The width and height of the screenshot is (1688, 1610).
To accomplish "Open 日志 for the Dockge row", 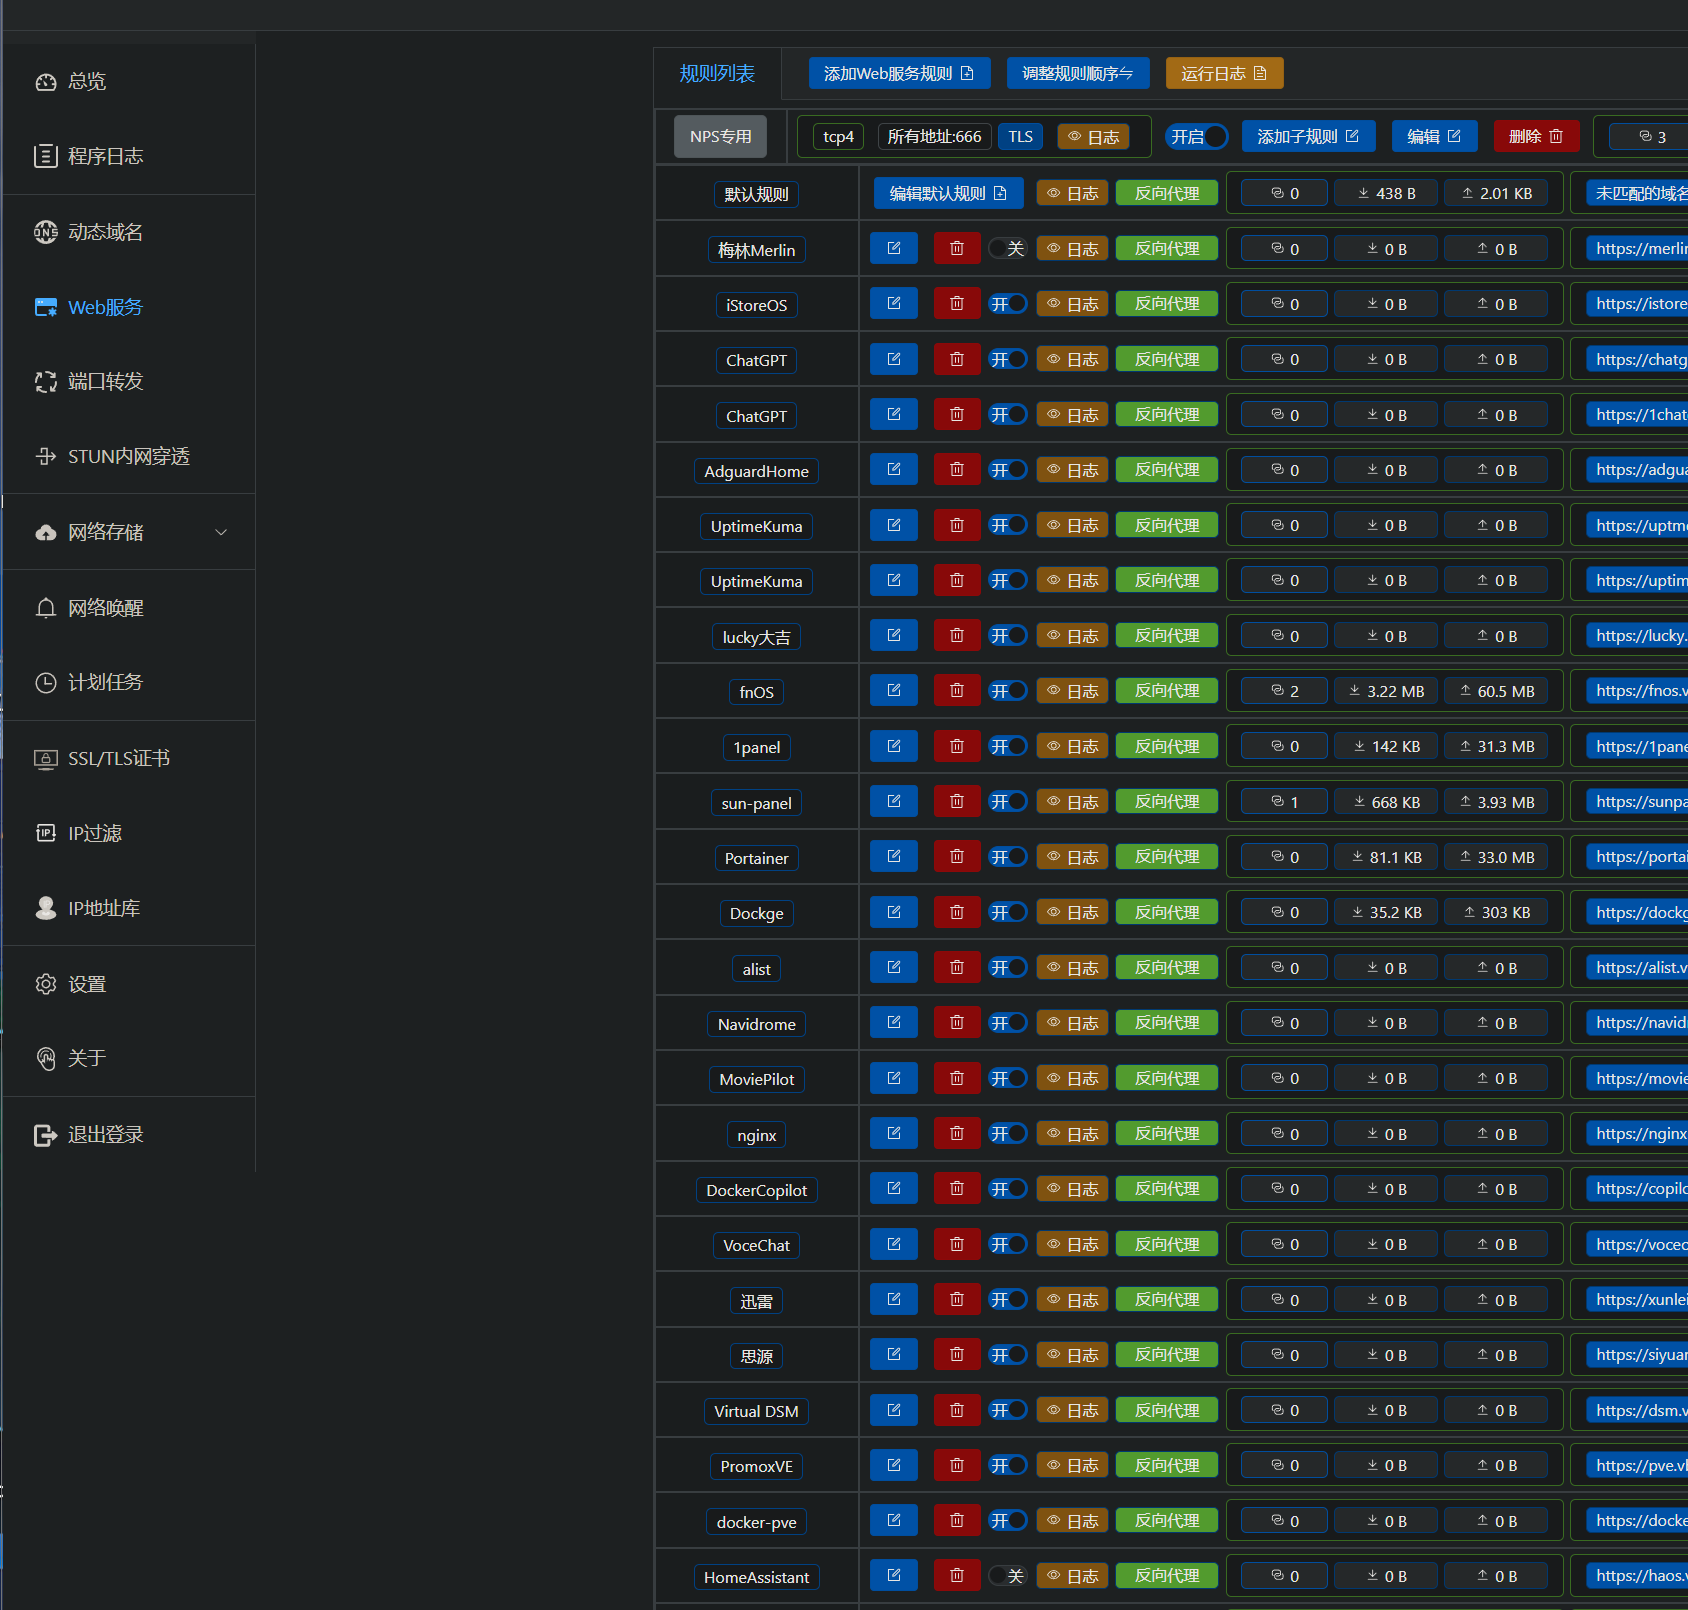I will pos(1072,912).
